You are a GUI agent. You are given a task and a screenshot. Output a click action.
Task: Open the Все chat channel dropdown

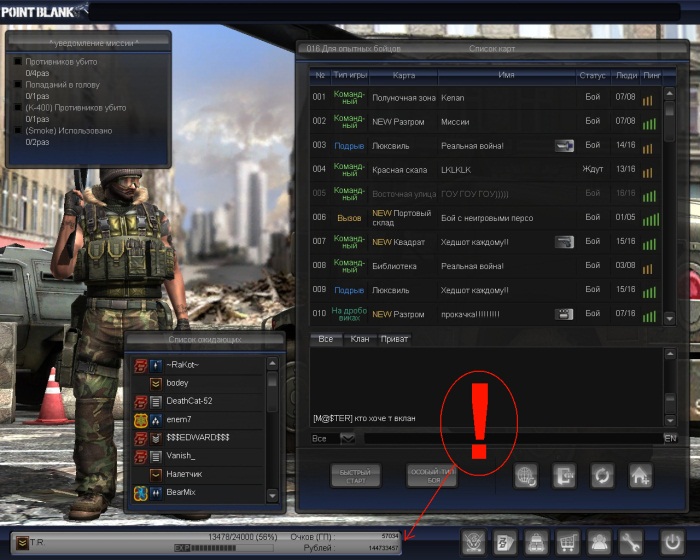click(347, 439)
